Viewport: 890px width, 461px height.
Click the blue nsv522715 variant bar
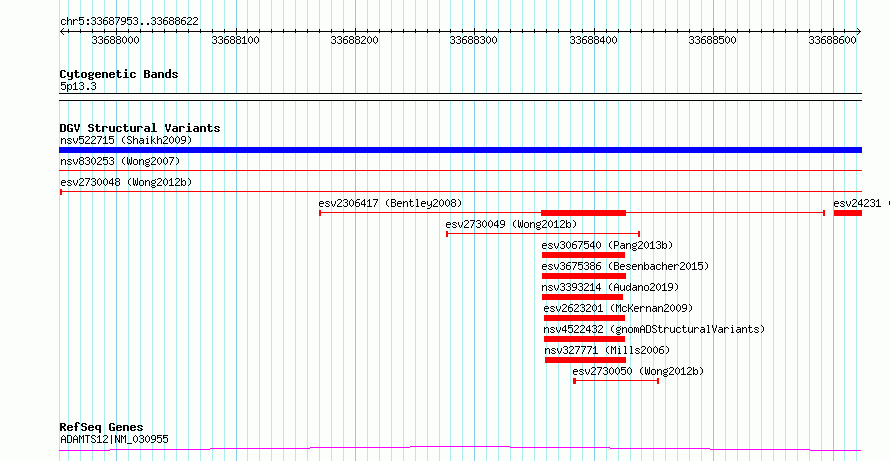pyautogui.click(x=460, y=150)
